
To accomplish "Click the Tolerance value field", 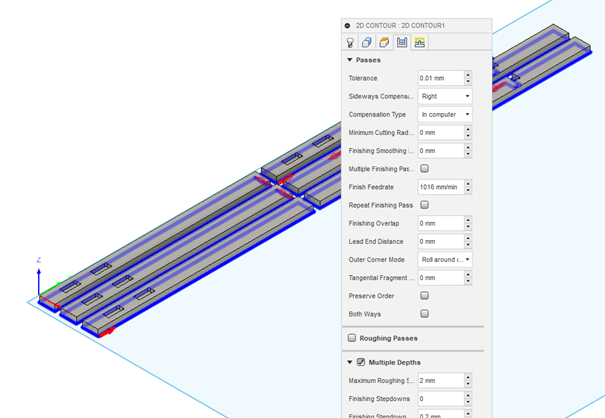I will point(441,78).
